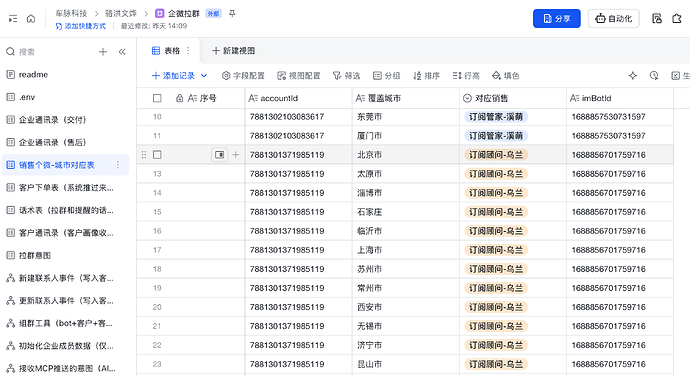
Task: Click the blue 分享 share button
Action: [557, 18]
